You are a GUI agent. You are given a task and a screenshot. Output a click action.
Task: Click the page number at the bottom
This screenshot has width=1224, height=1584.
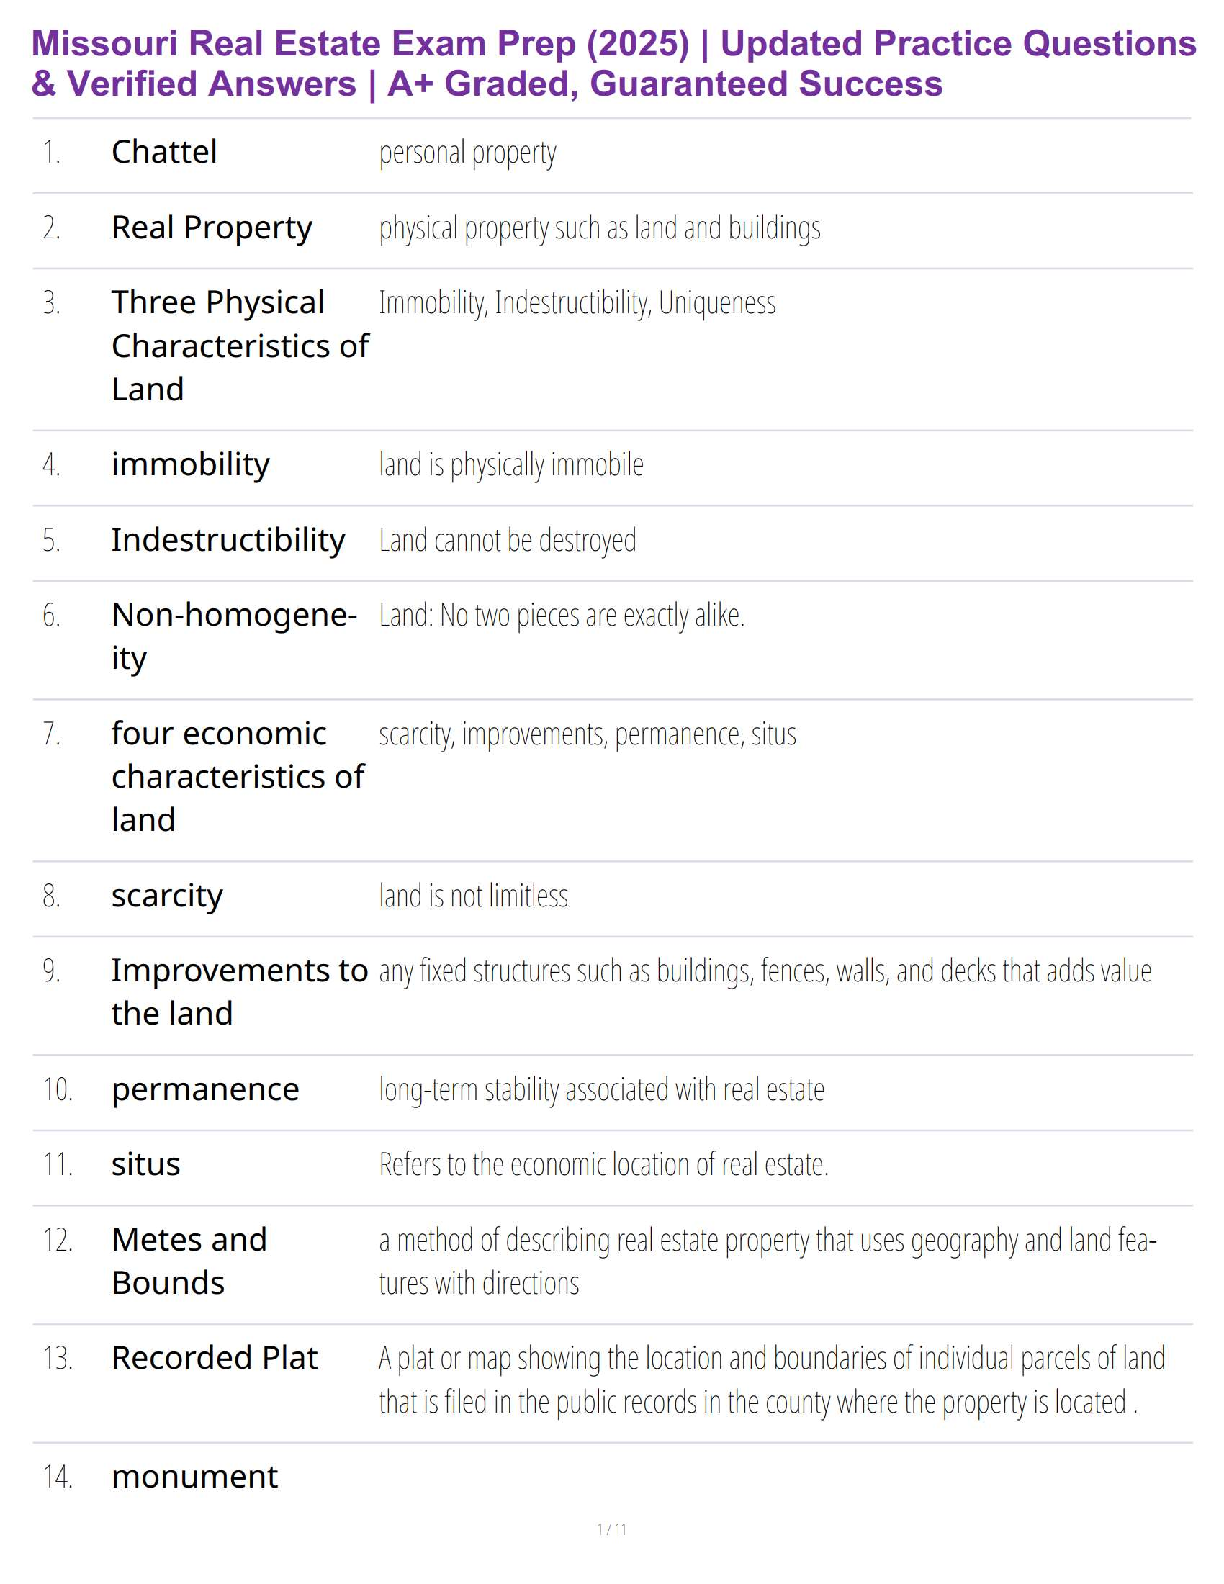click(611, 1529)
